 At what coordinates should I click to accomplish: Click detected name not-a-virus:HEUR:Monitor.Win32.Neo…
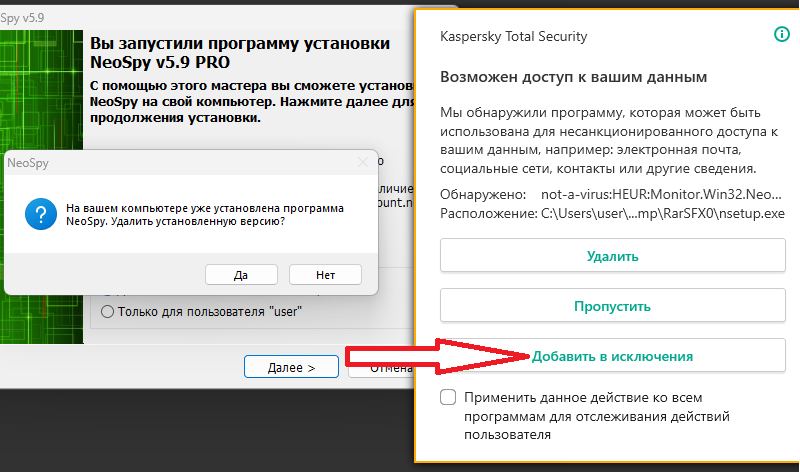pyautogui.click(x=661, y=194)
